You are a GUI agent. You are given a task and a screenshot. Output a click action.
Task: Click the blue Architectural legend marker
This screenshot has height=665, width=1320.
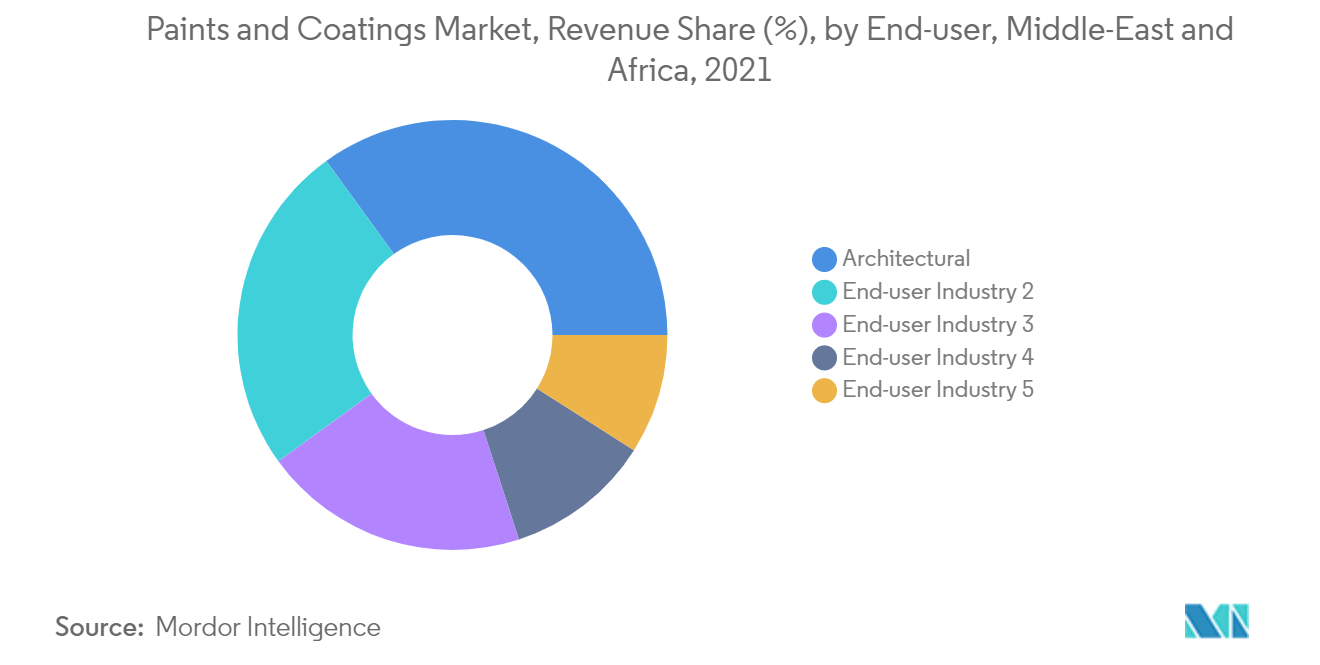pyautogui.click(x=822, y=258)
